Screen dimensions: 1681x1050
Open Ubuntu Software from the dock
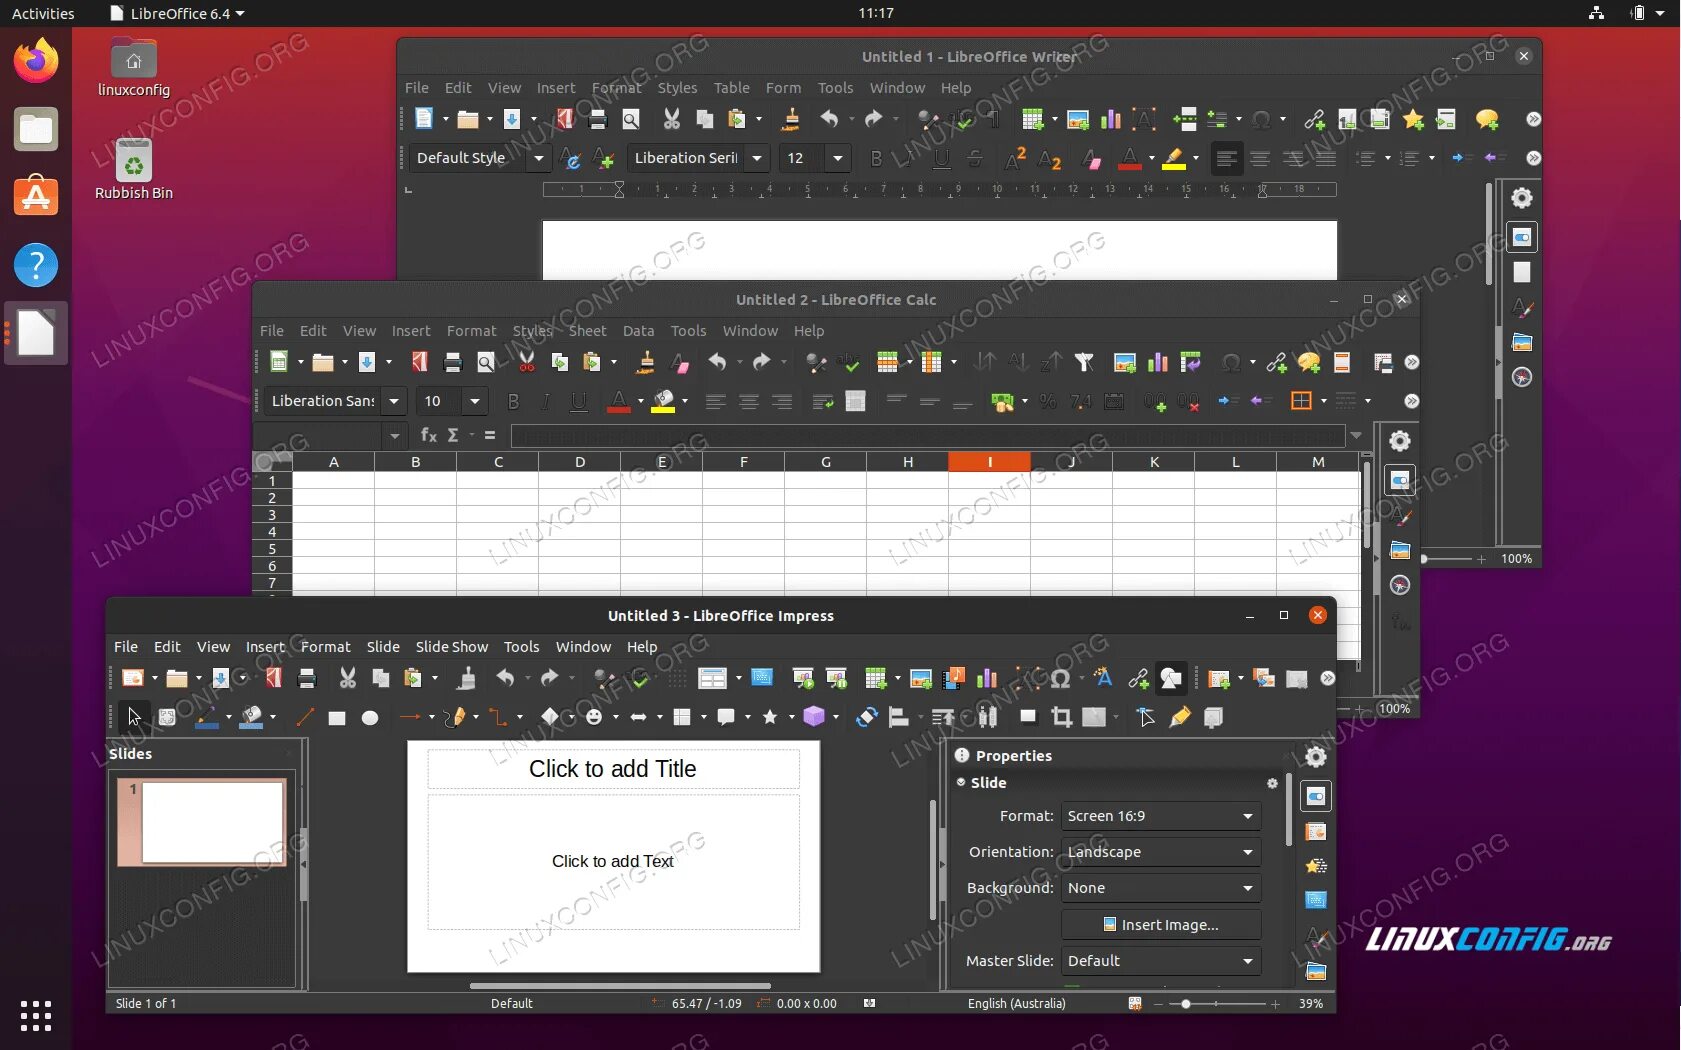click(36, 197)
